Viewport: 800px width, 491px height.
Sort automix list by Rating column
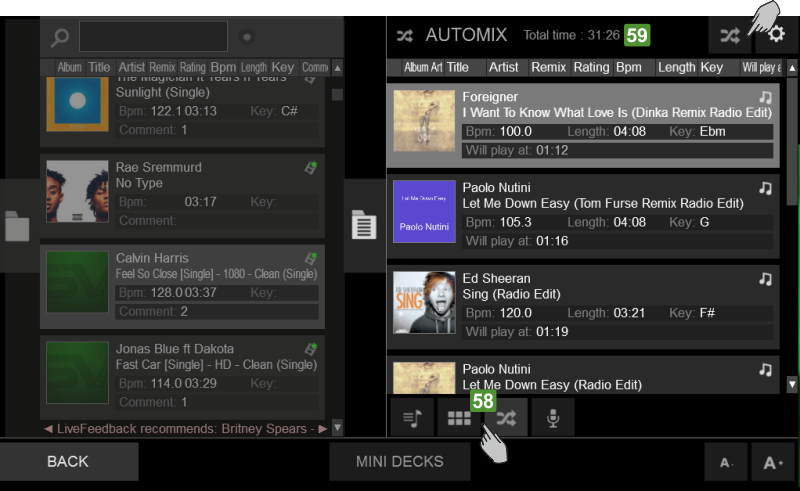pos(591,67)
